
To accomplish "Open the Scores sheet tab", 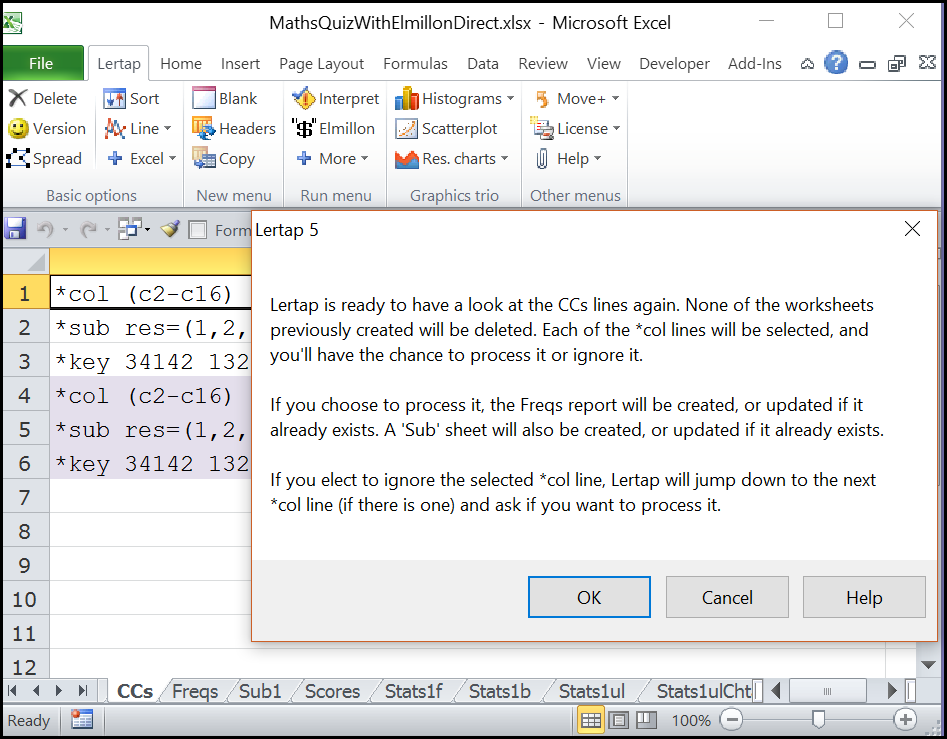I will click(332, 691).
